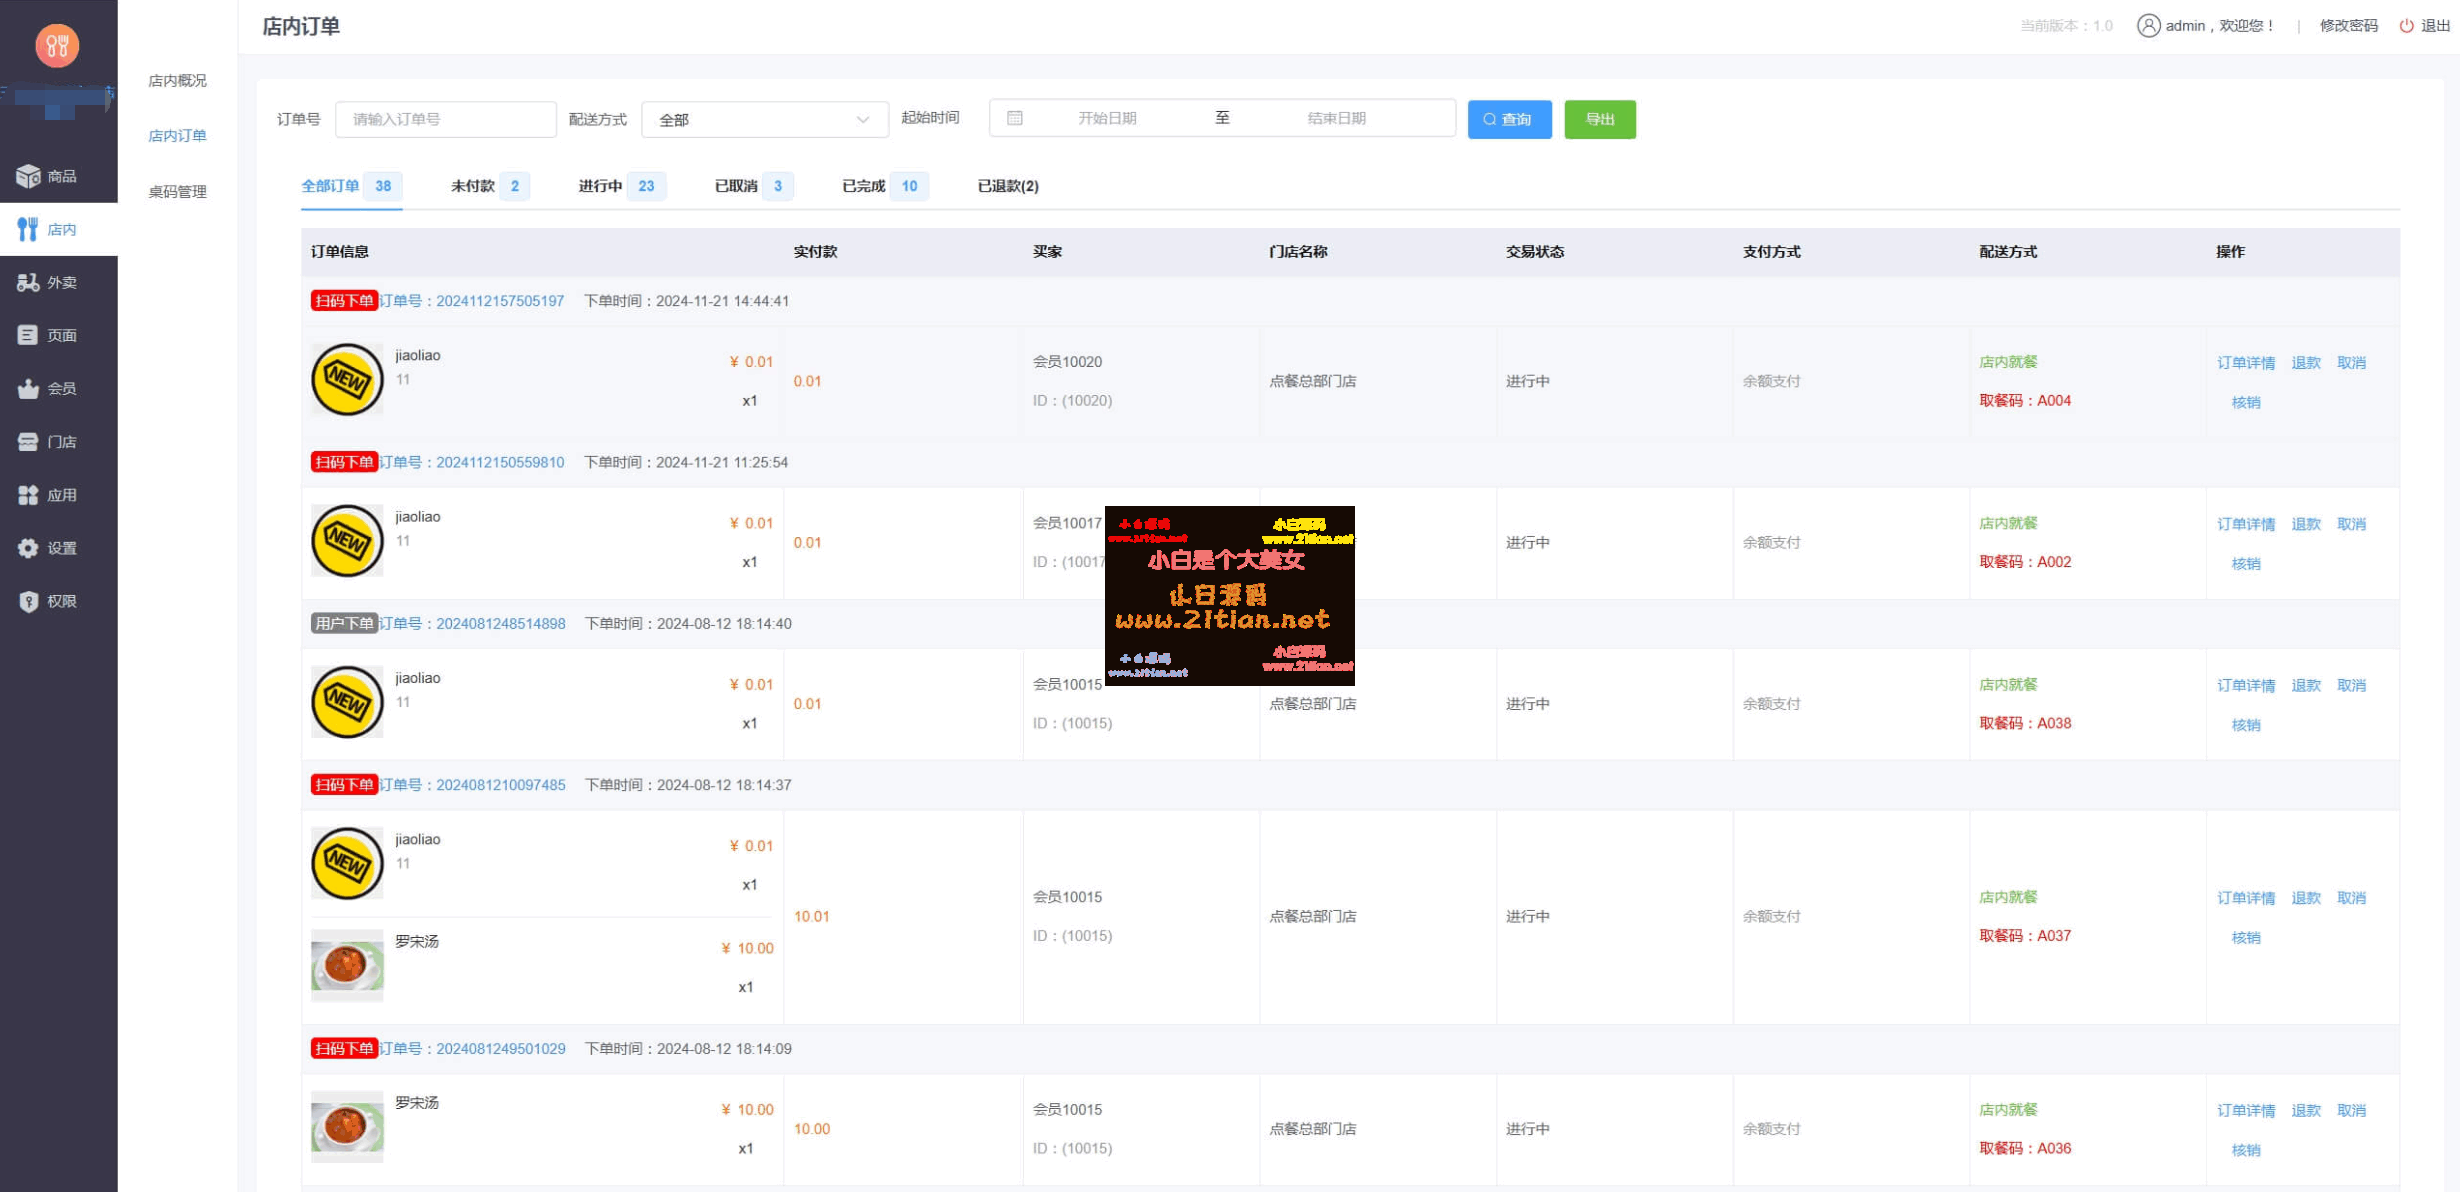
Task: Open 订单详情 for pickup code A004
Action: click(2246, 363)
